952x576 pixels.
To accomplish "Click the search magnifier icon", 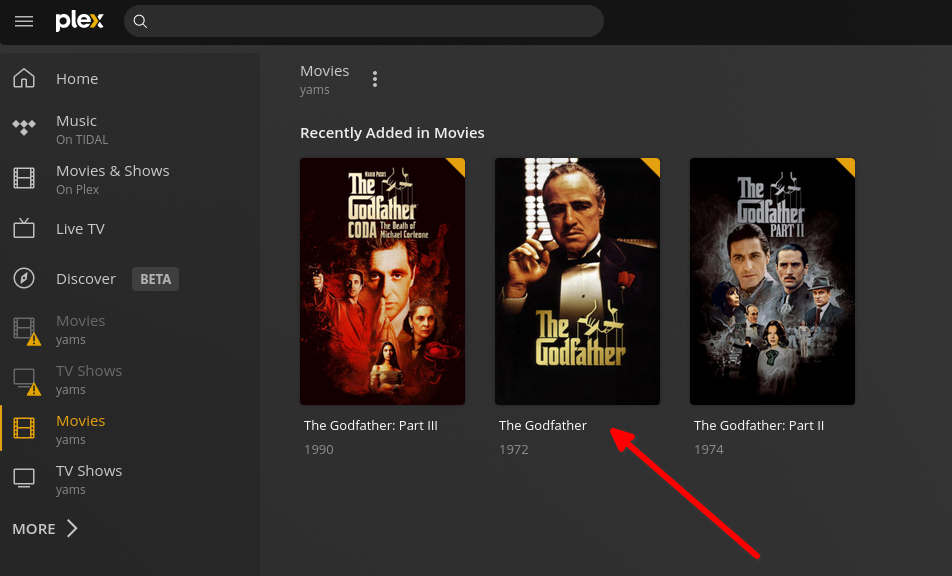I will point(140,22).
